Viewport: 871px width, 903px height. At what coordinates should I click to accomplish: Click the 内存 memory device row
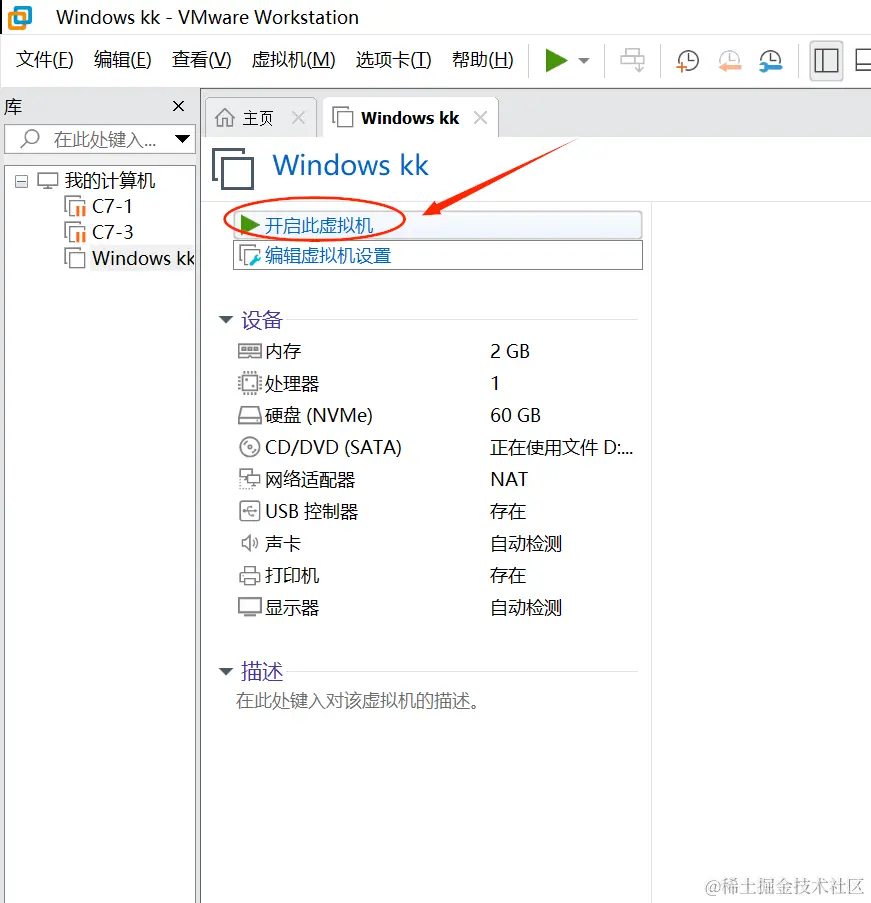[x=436, y=351]
